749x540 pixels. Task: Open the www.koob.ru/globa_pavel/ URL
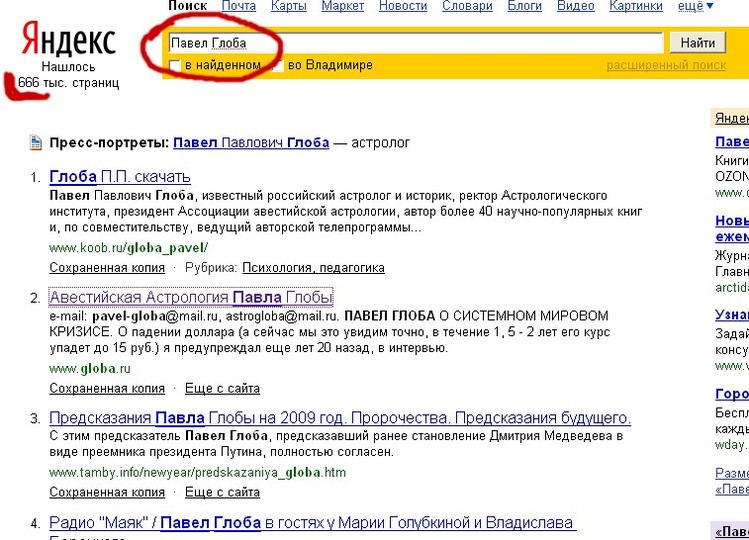pos(128,248)
